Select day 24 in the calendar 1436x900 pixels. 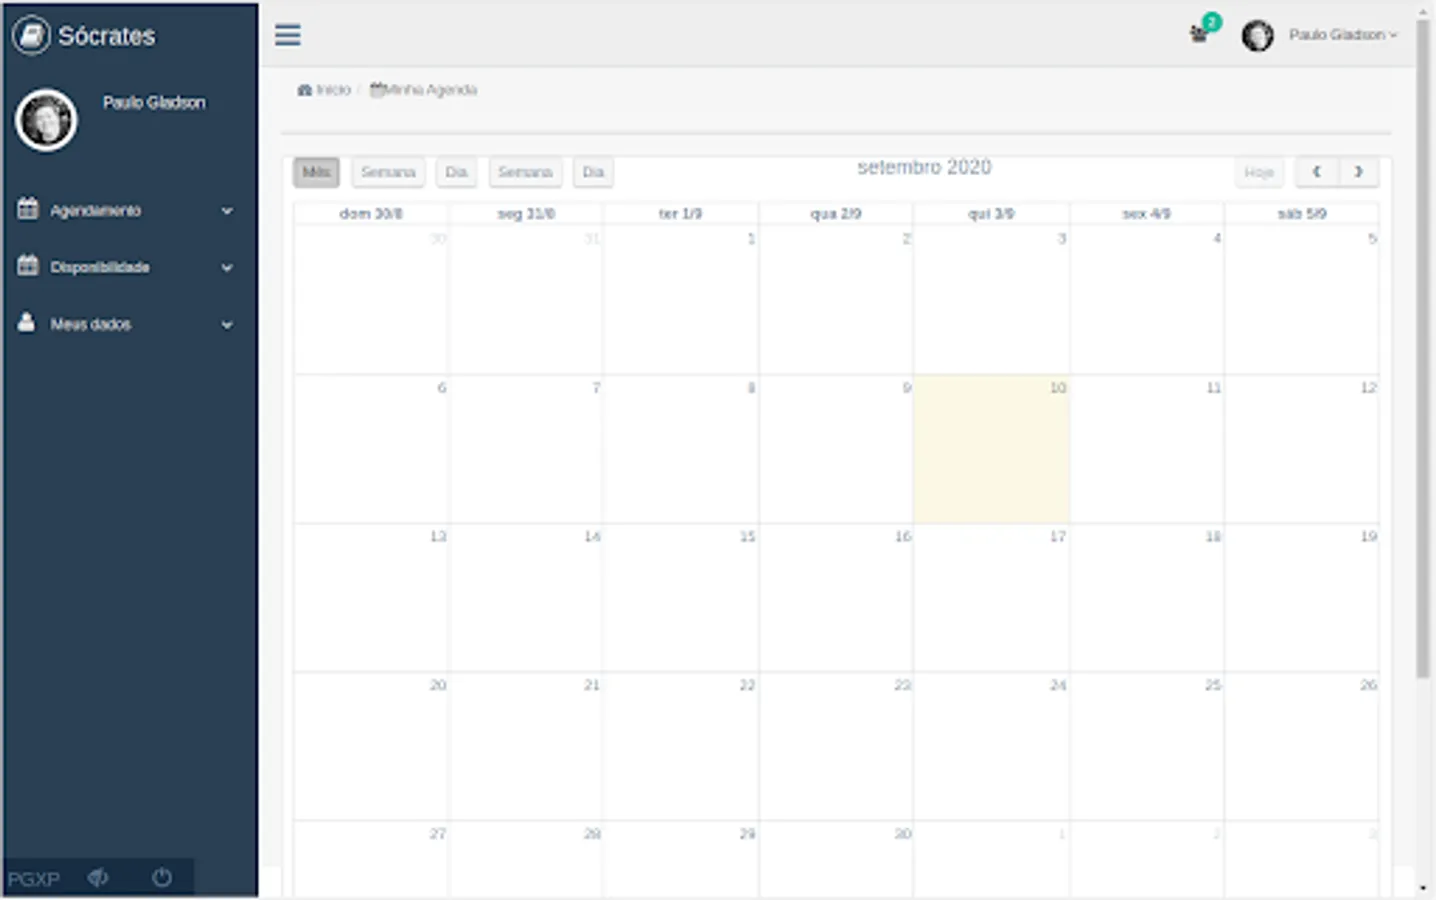click(991, 747)
